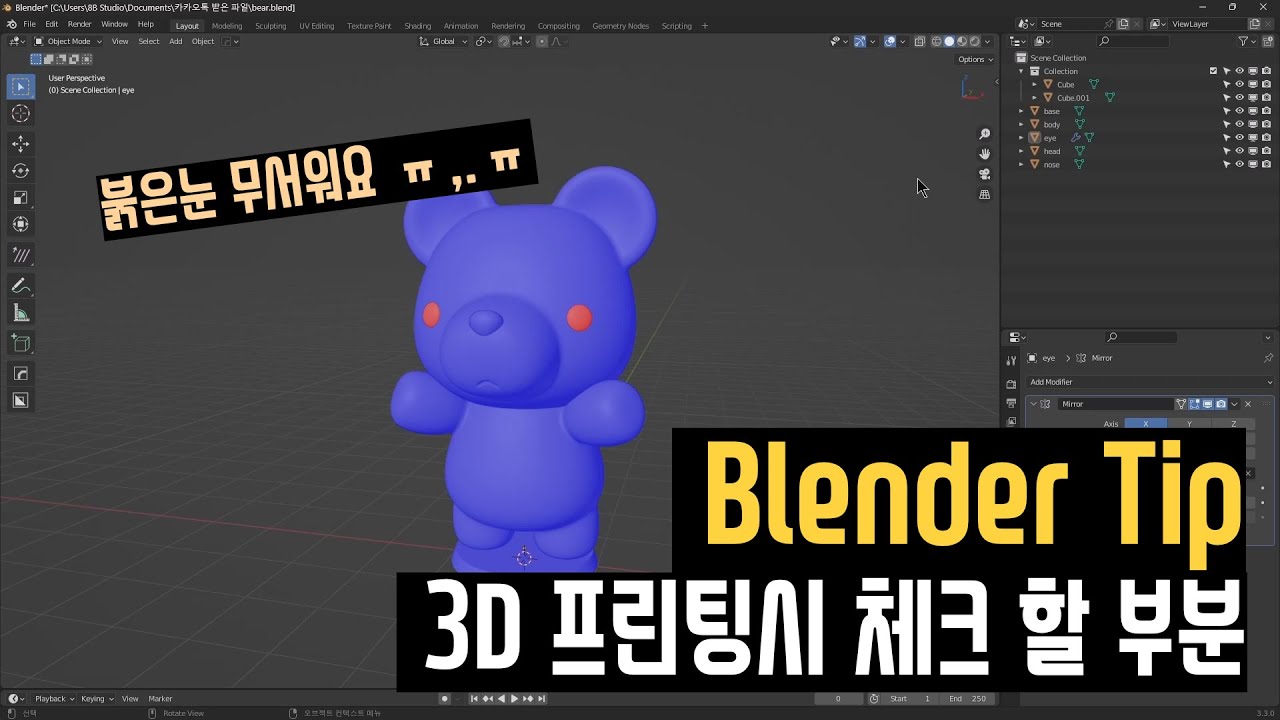Collapse the Collection tree row
Screen dimensions: 1280x720
point(1021,71)
